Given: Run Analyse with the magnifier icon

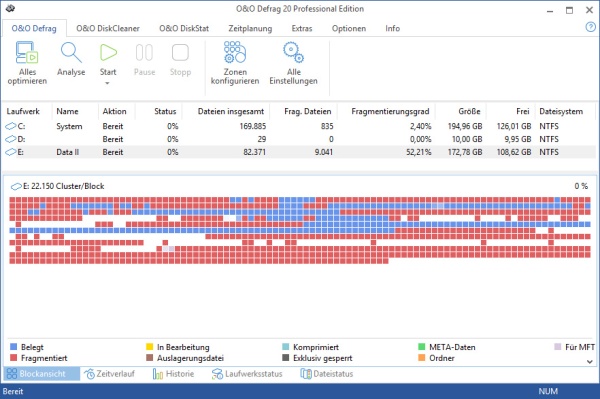Looking at the screenshot, I should (x=71, y=53).
